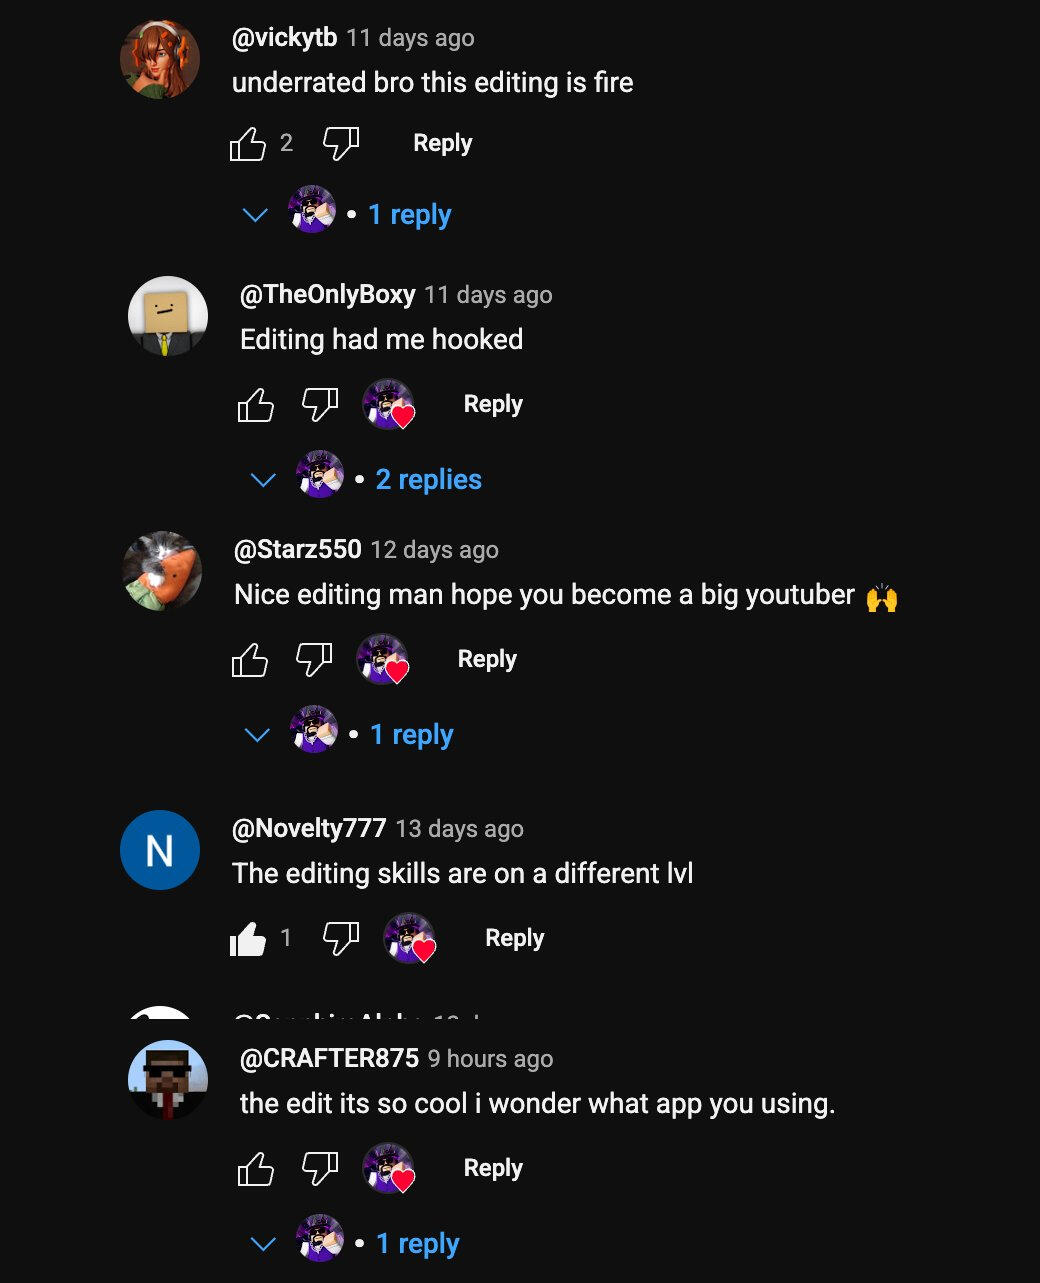Dislike the @Novelty777 comment

340,939
